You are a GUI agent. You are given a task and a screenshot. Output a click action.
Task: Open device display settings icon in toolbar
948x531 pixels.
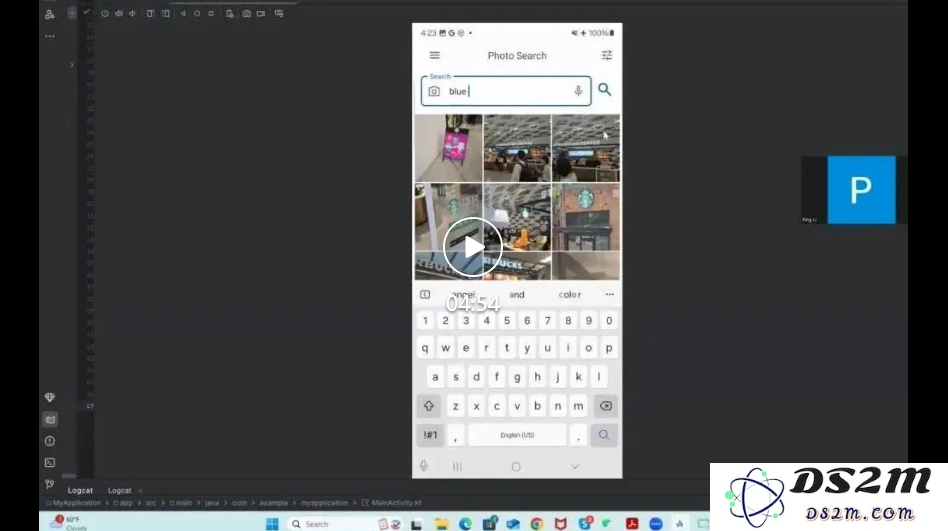pos(279,13)
